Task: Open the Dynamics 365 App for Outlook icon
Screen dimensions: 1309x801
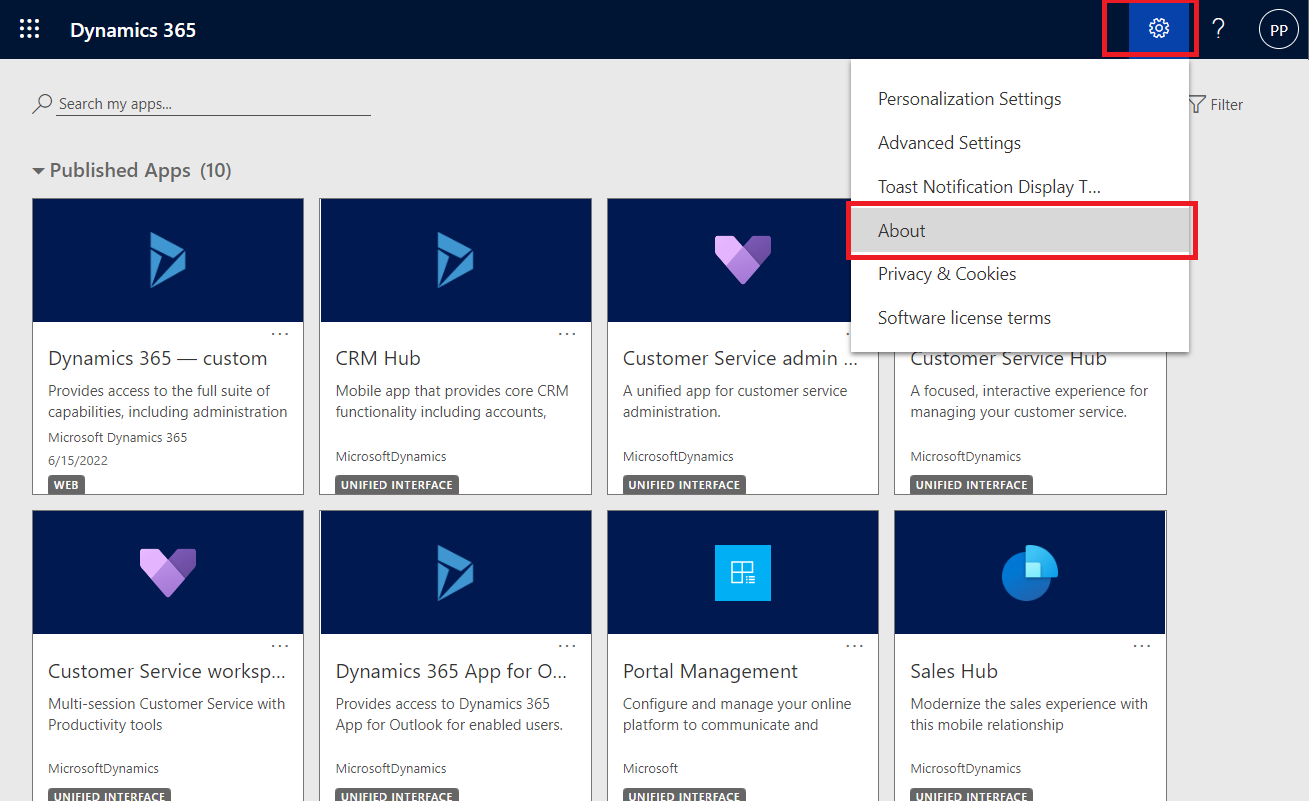Action: 455,573
